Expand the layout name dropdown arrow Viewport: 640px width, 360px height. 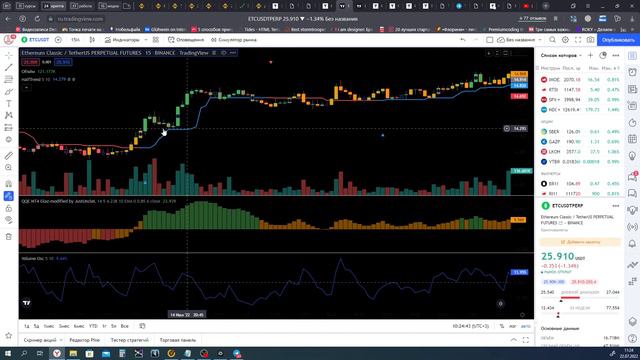tap(540, 40)
